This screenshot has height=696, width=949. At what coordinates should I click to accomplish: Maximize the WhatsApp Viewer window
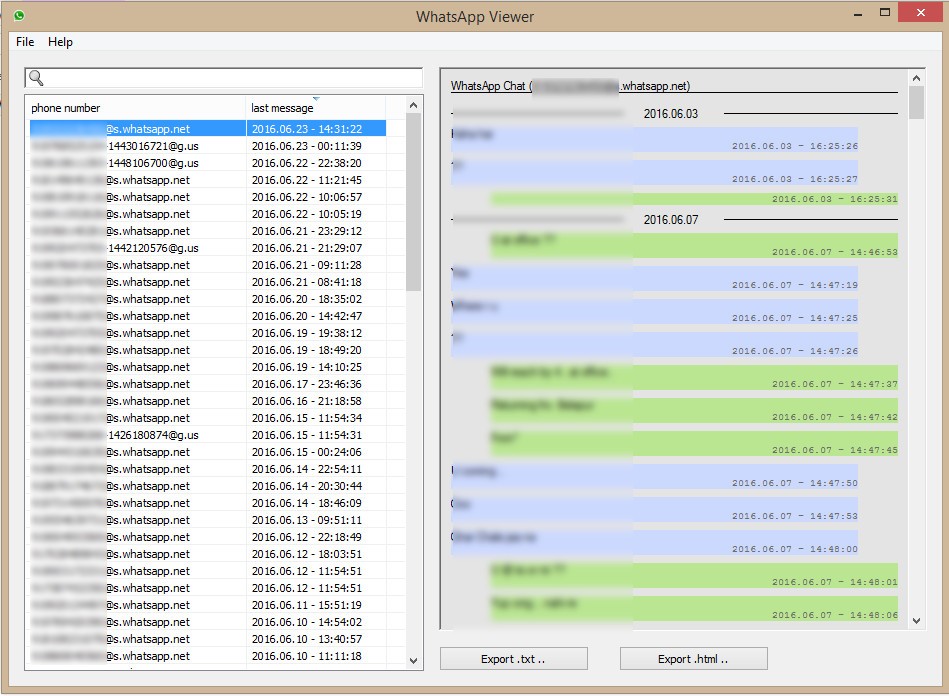(885, 13)
